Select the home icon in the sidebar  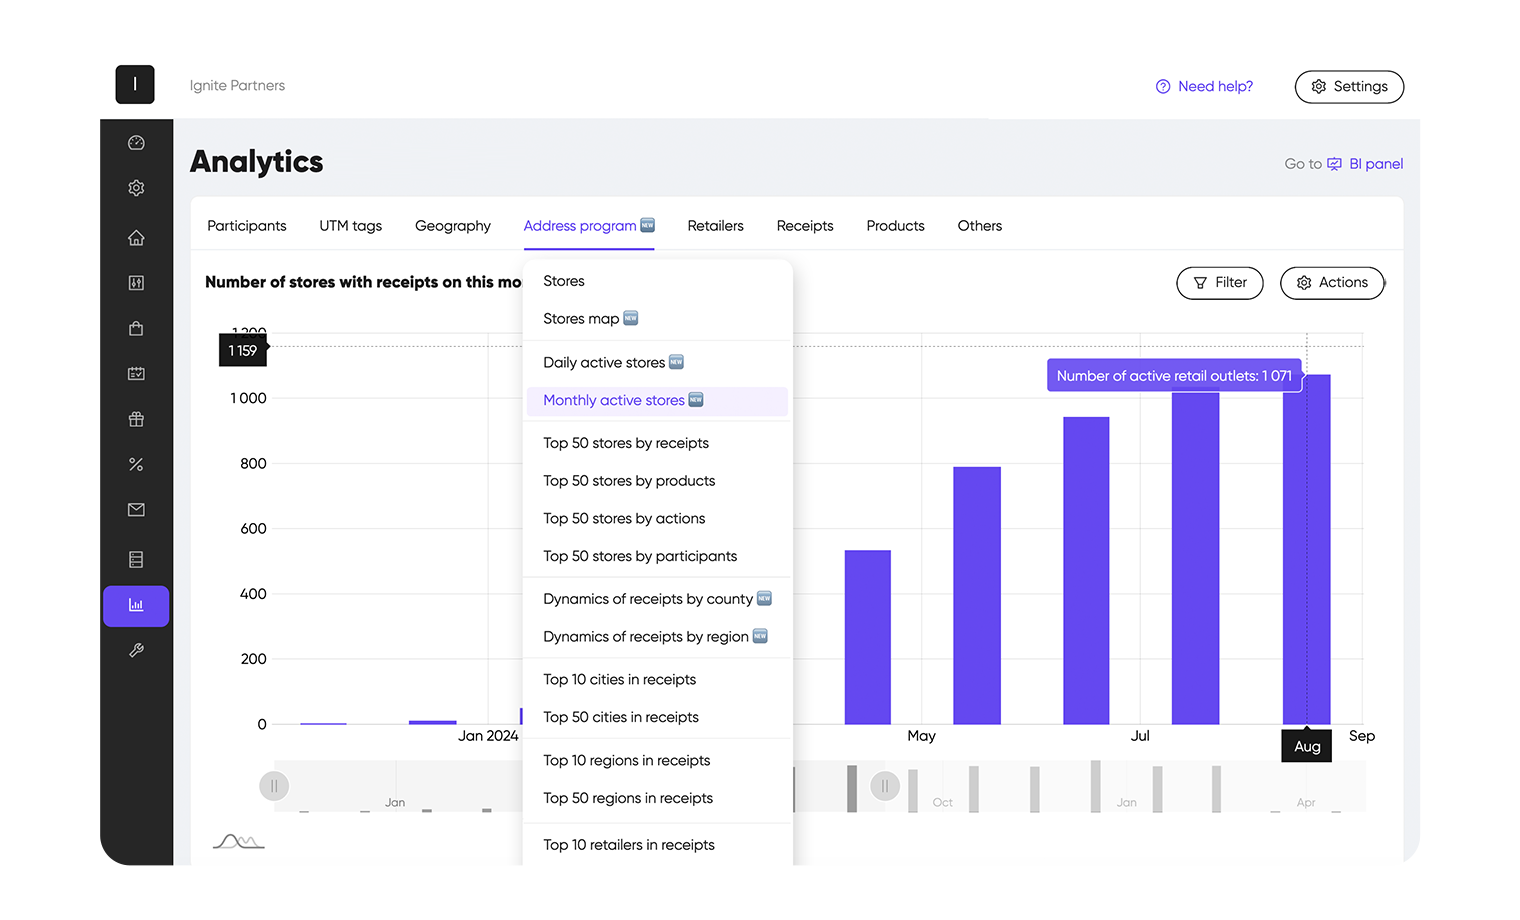coord(135,237)
